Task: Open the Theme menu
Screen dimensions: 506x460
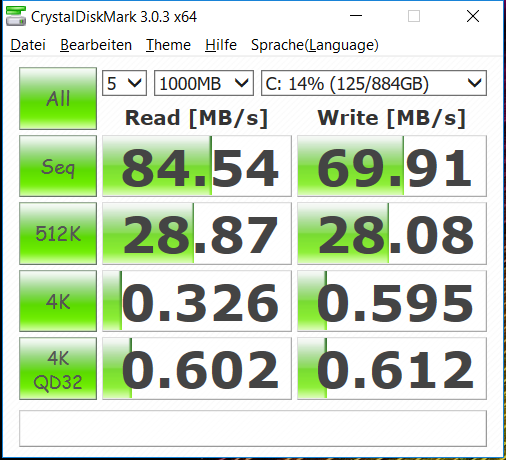Action: click(168, 45)
